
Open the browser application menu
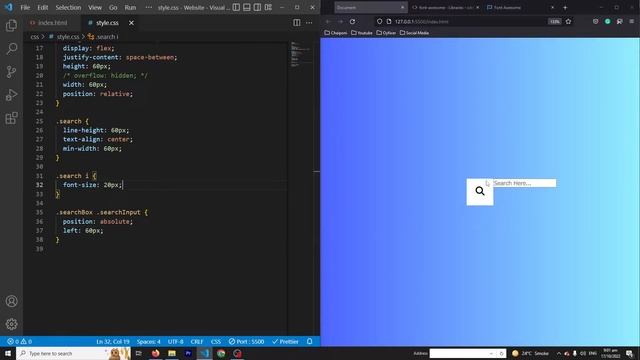click(631, 21)
